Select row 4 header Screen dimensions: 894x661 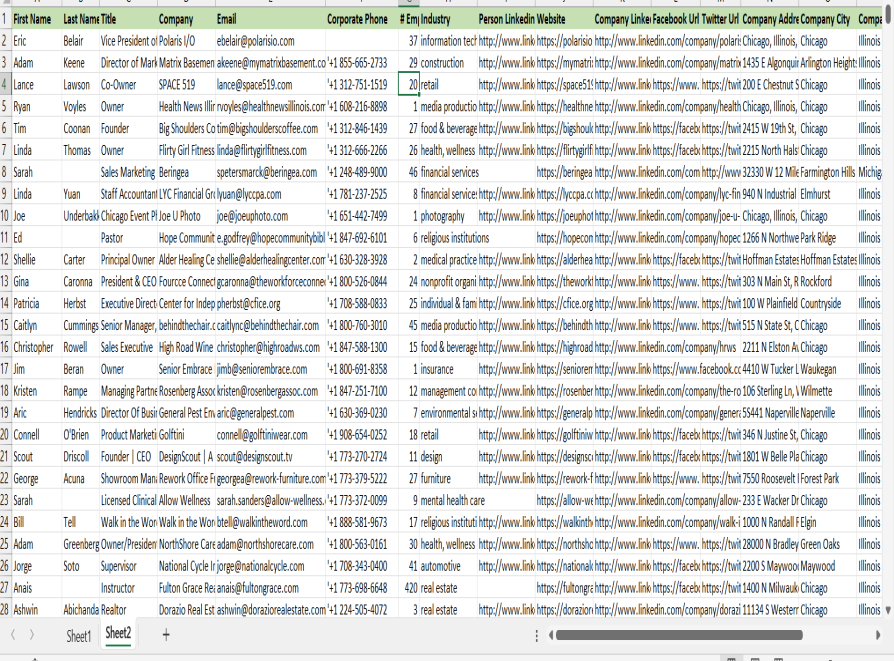pyautogui.click(x=5, y=85)
